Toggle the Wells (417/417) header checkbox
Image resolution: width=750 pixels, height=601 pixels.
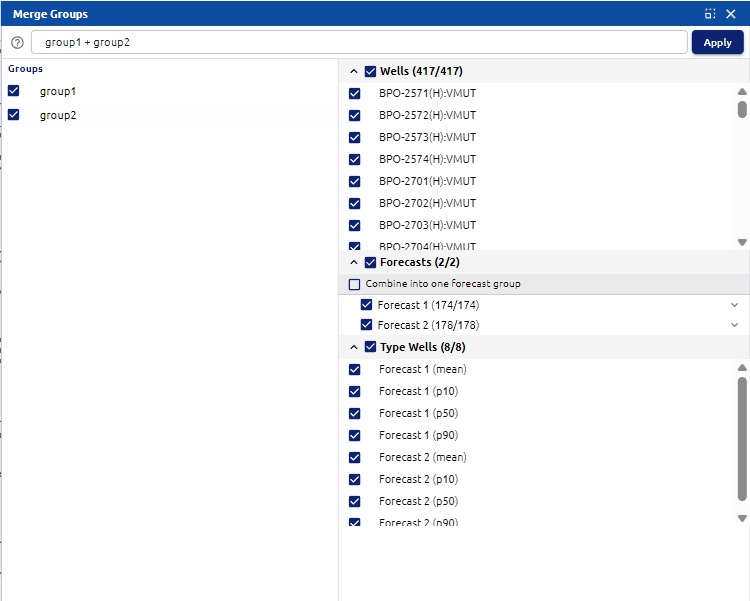click(370, 71)
